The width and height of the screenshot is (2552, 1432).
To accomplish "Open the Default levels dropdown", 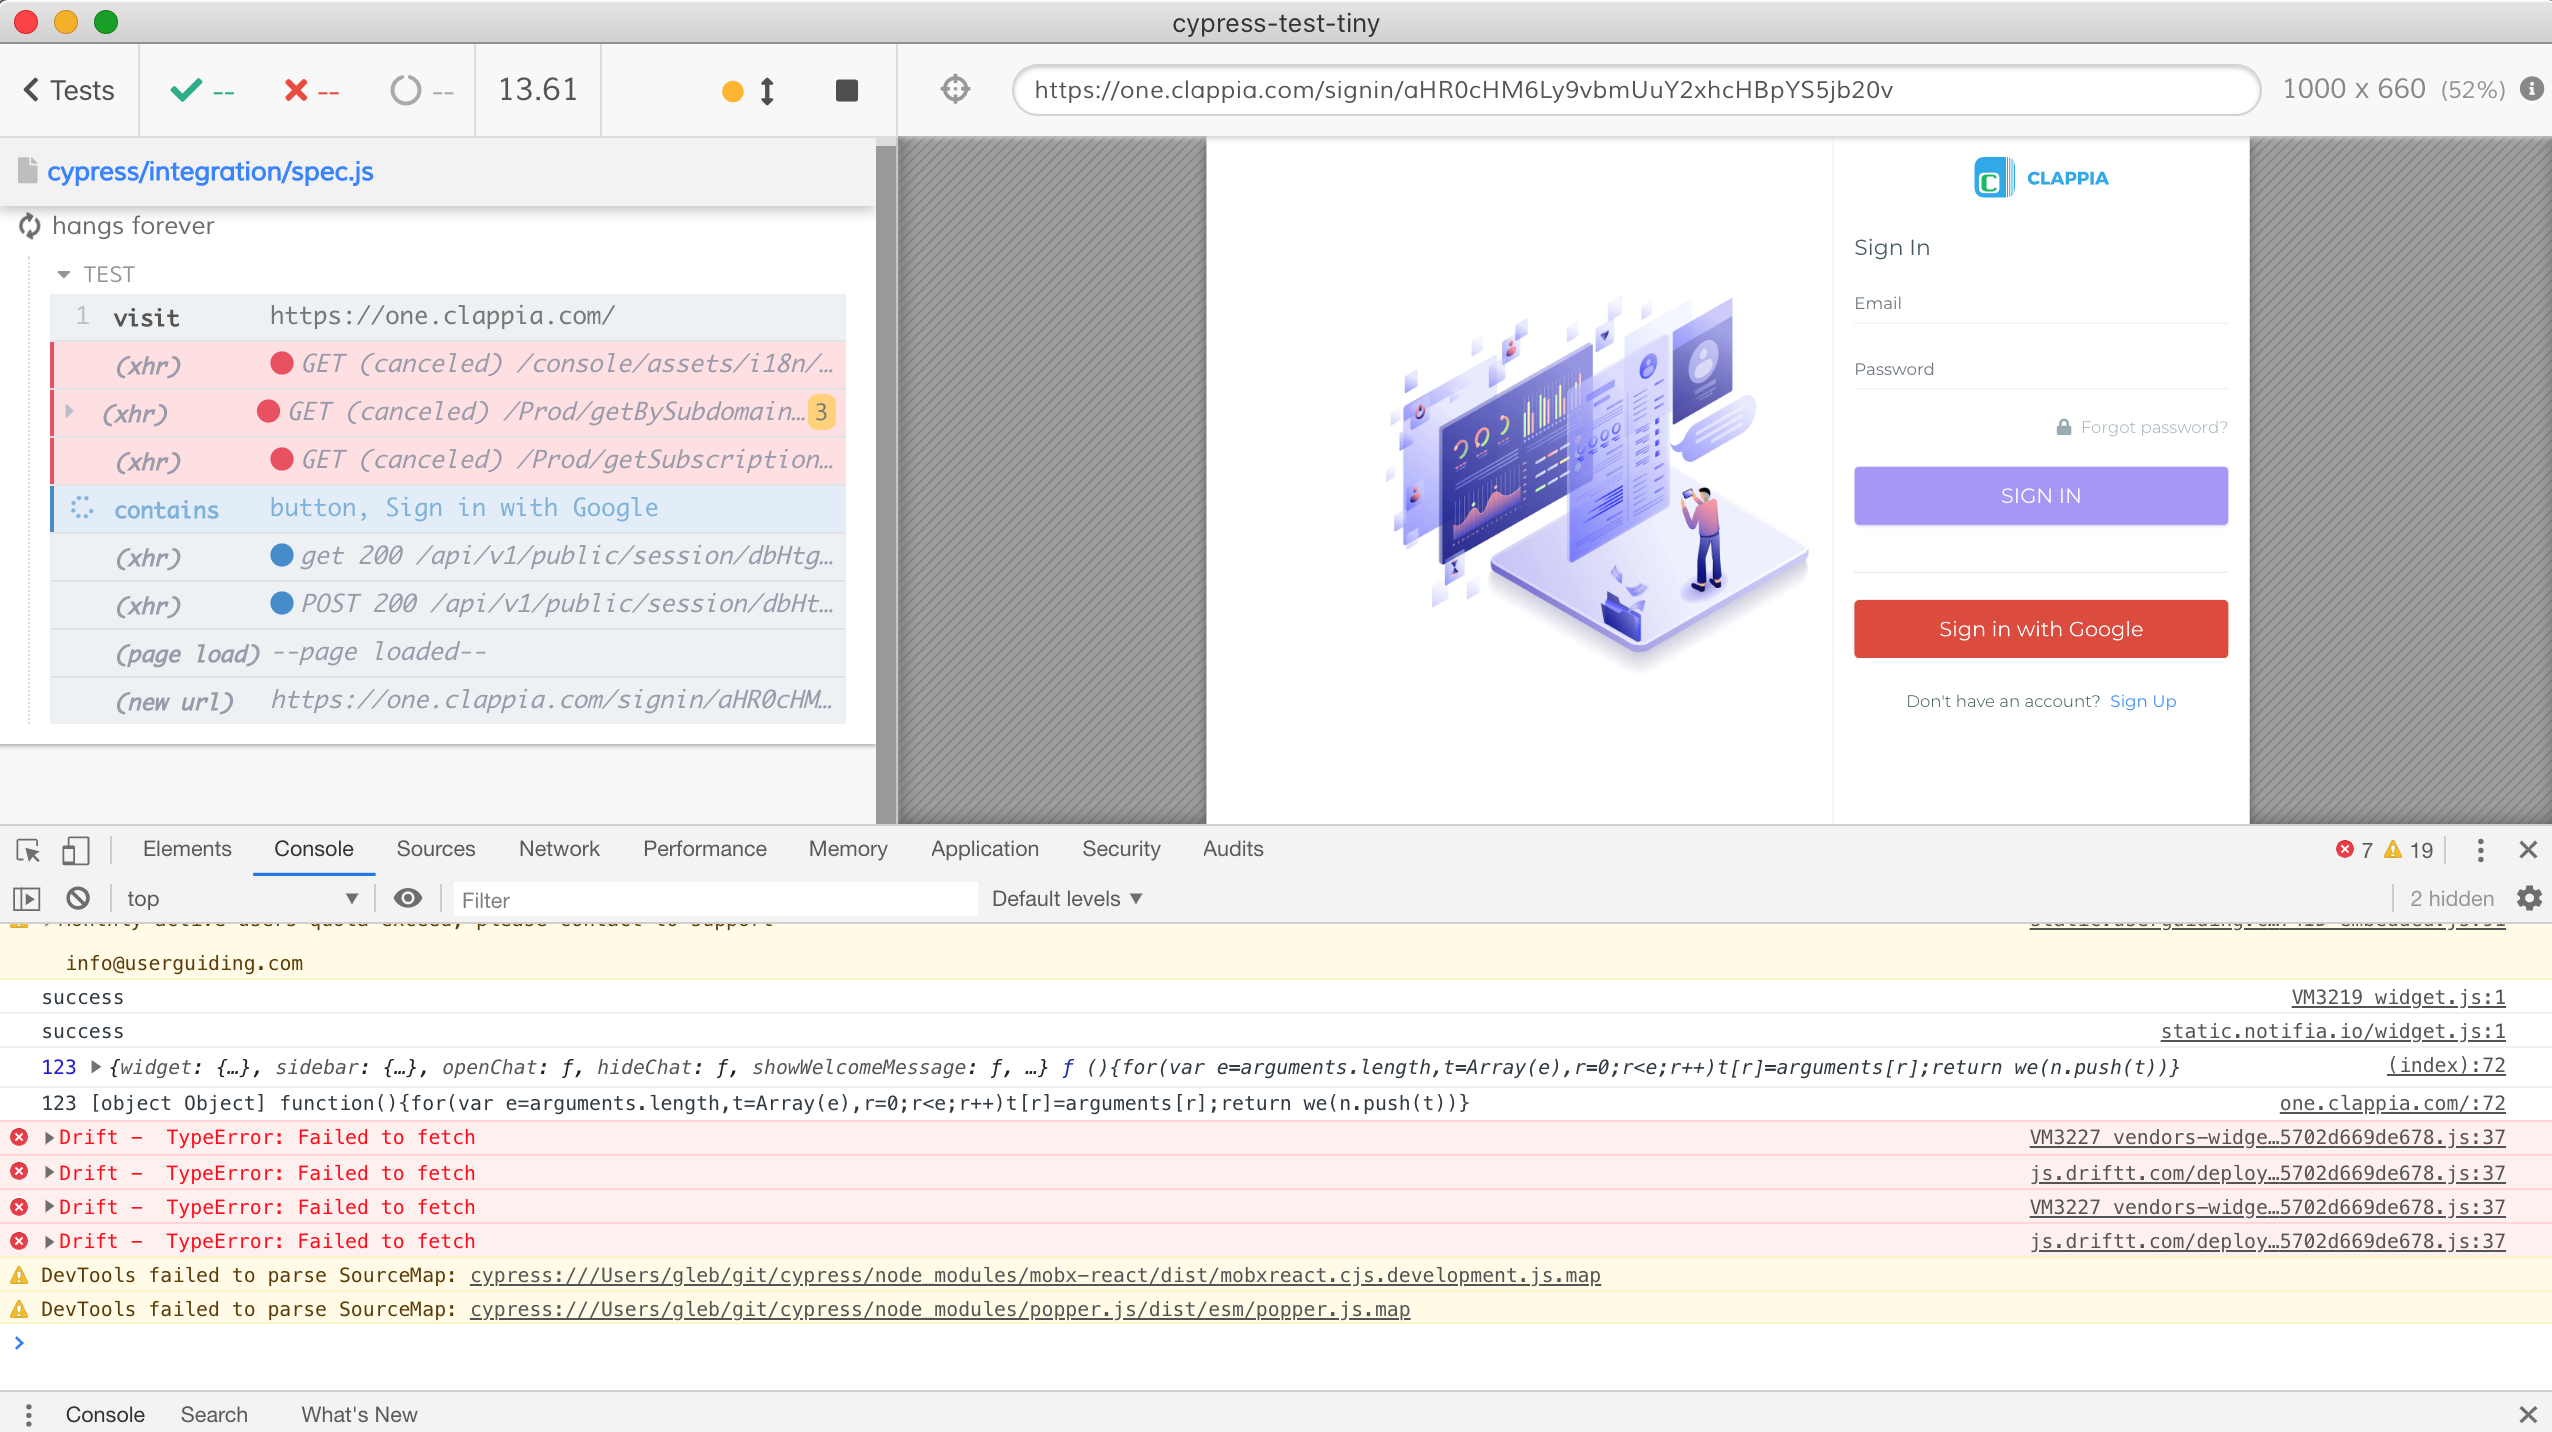I will (1063, 898).
